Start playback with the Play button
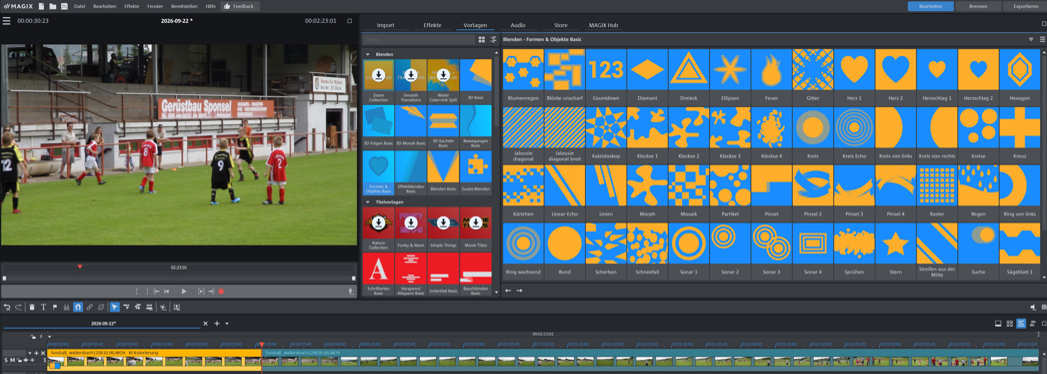1047x374 pixels. pos(184,291)
